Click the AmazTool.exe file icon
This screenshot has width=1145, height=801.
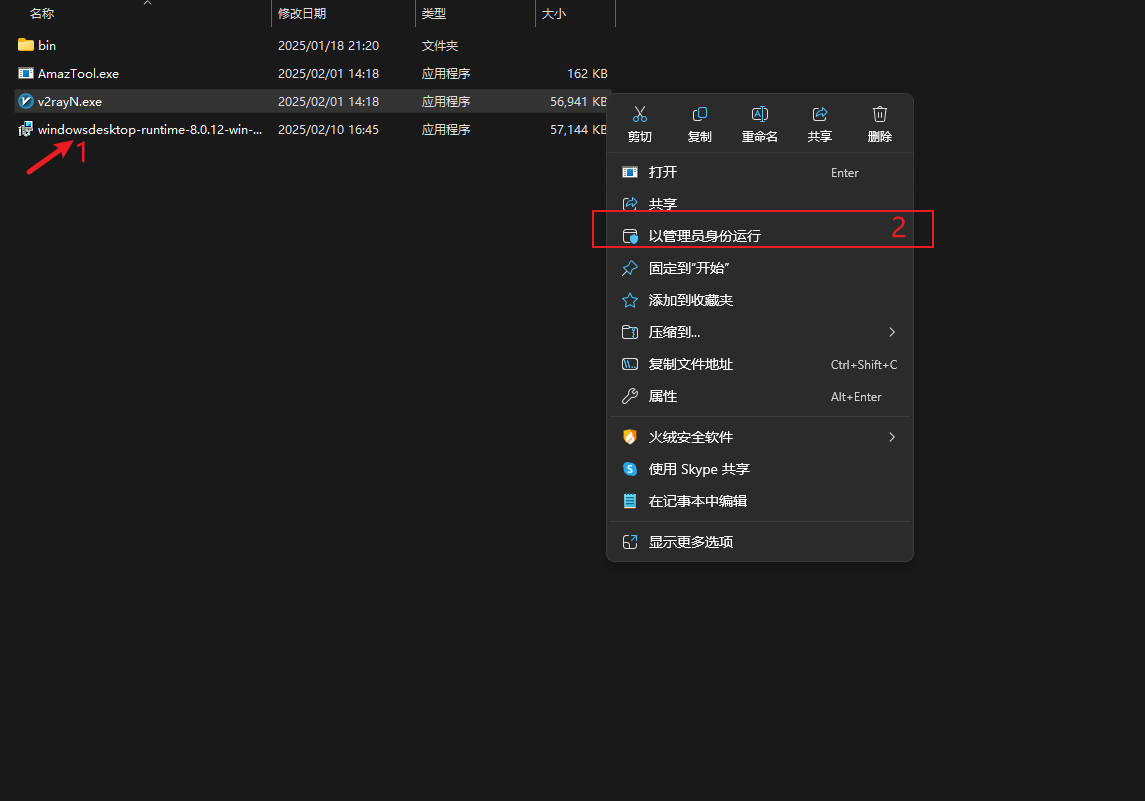pyautogui.click(x=26, y=73)
